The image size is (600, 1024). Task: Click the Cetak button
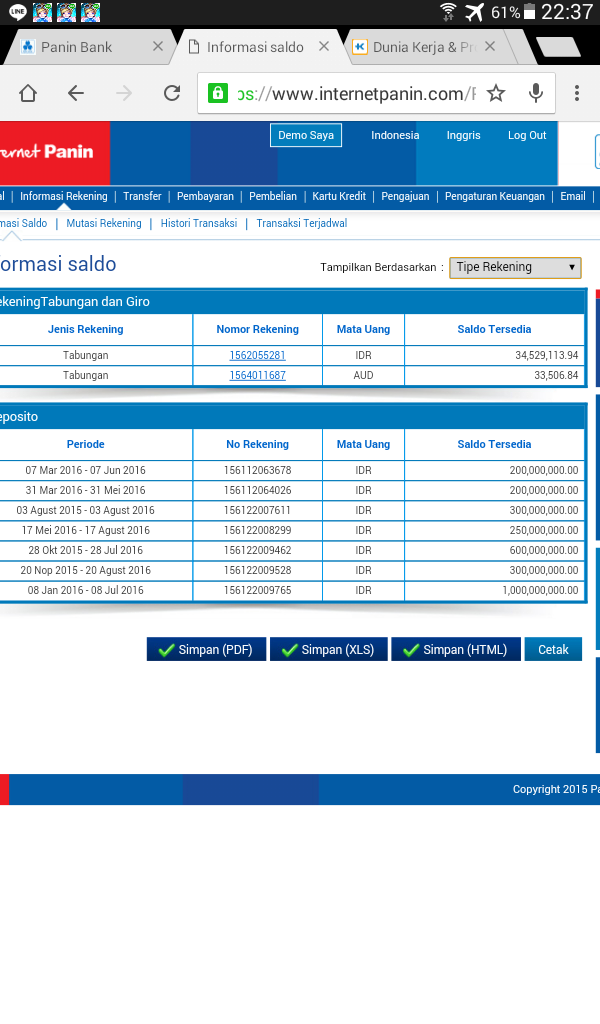pos(553,649)
